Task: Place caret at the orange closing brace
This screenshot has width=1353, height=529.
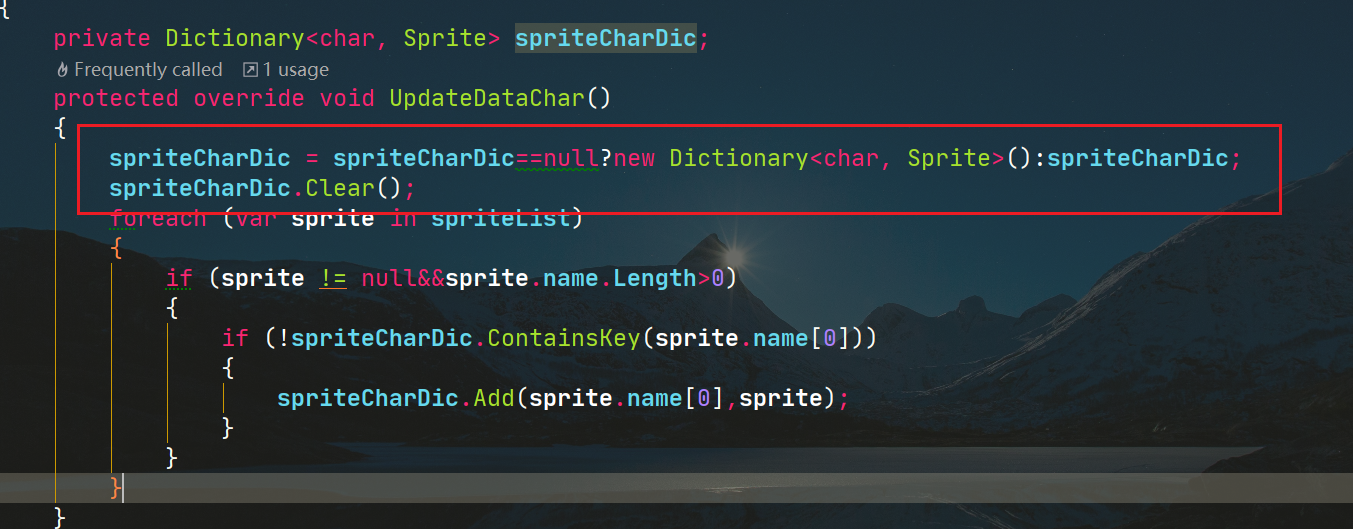Action: coord(116,488)
